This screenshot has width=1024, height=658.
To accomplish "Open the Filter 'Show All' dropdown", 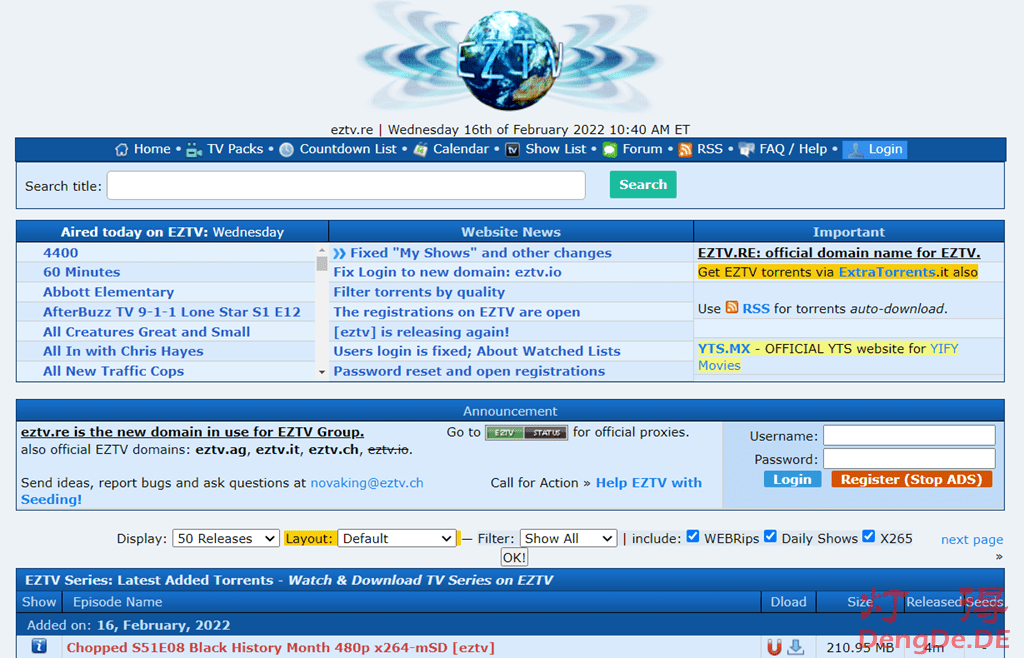I will tap(568, 538).
